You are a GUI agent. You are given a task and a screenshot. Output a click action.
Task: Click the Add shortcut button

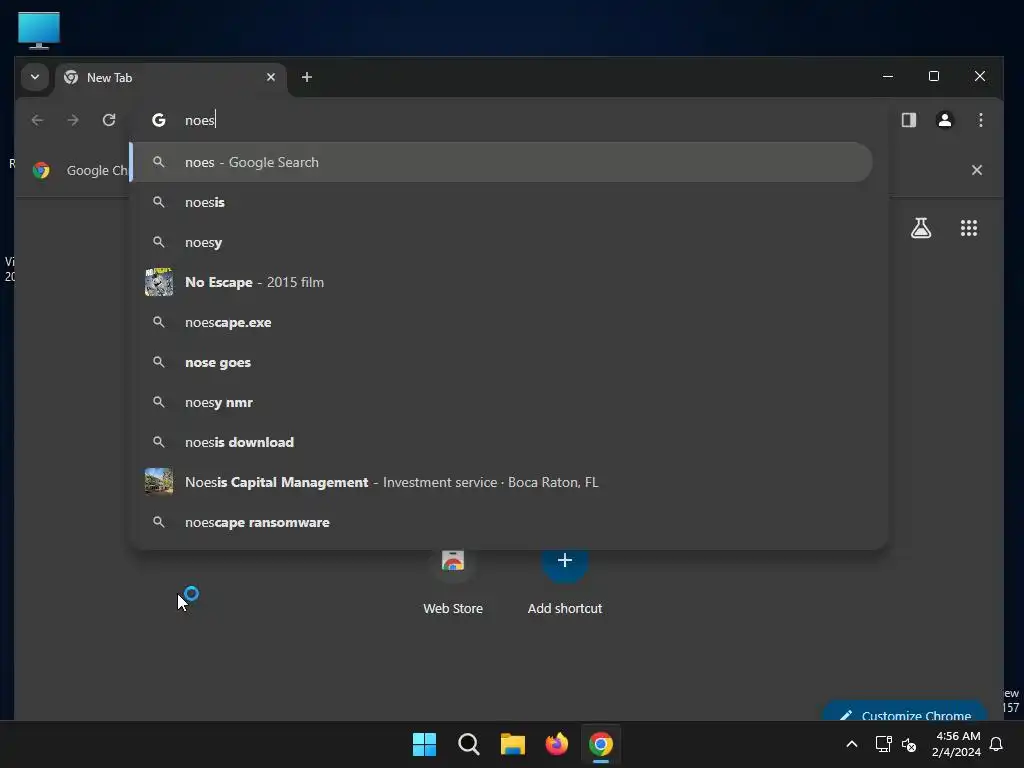[565, 580]
